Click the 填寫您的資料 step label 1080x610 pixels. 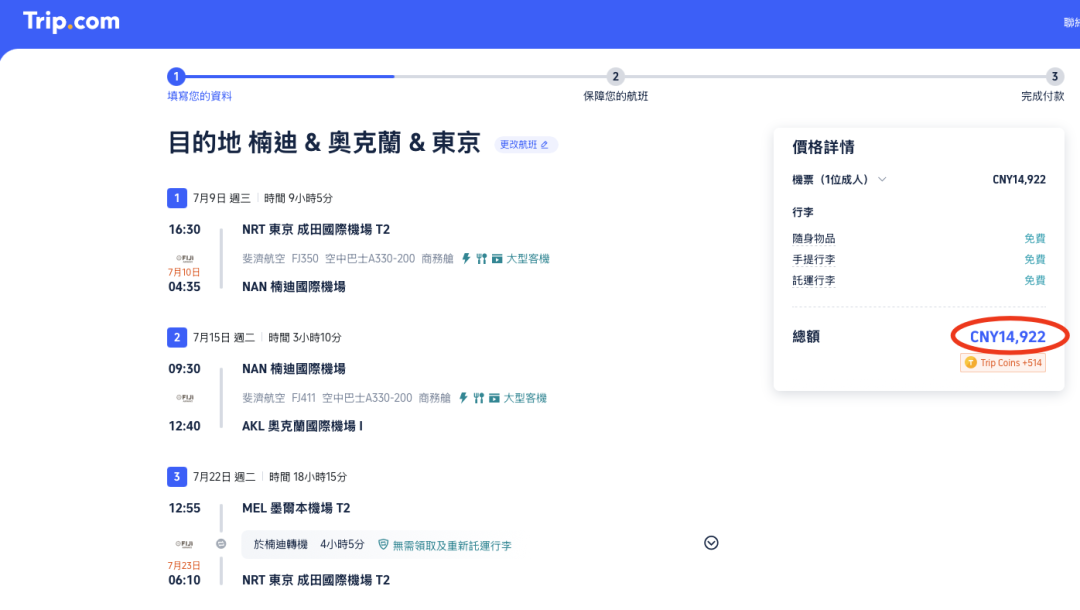click(x=200, y=96)
